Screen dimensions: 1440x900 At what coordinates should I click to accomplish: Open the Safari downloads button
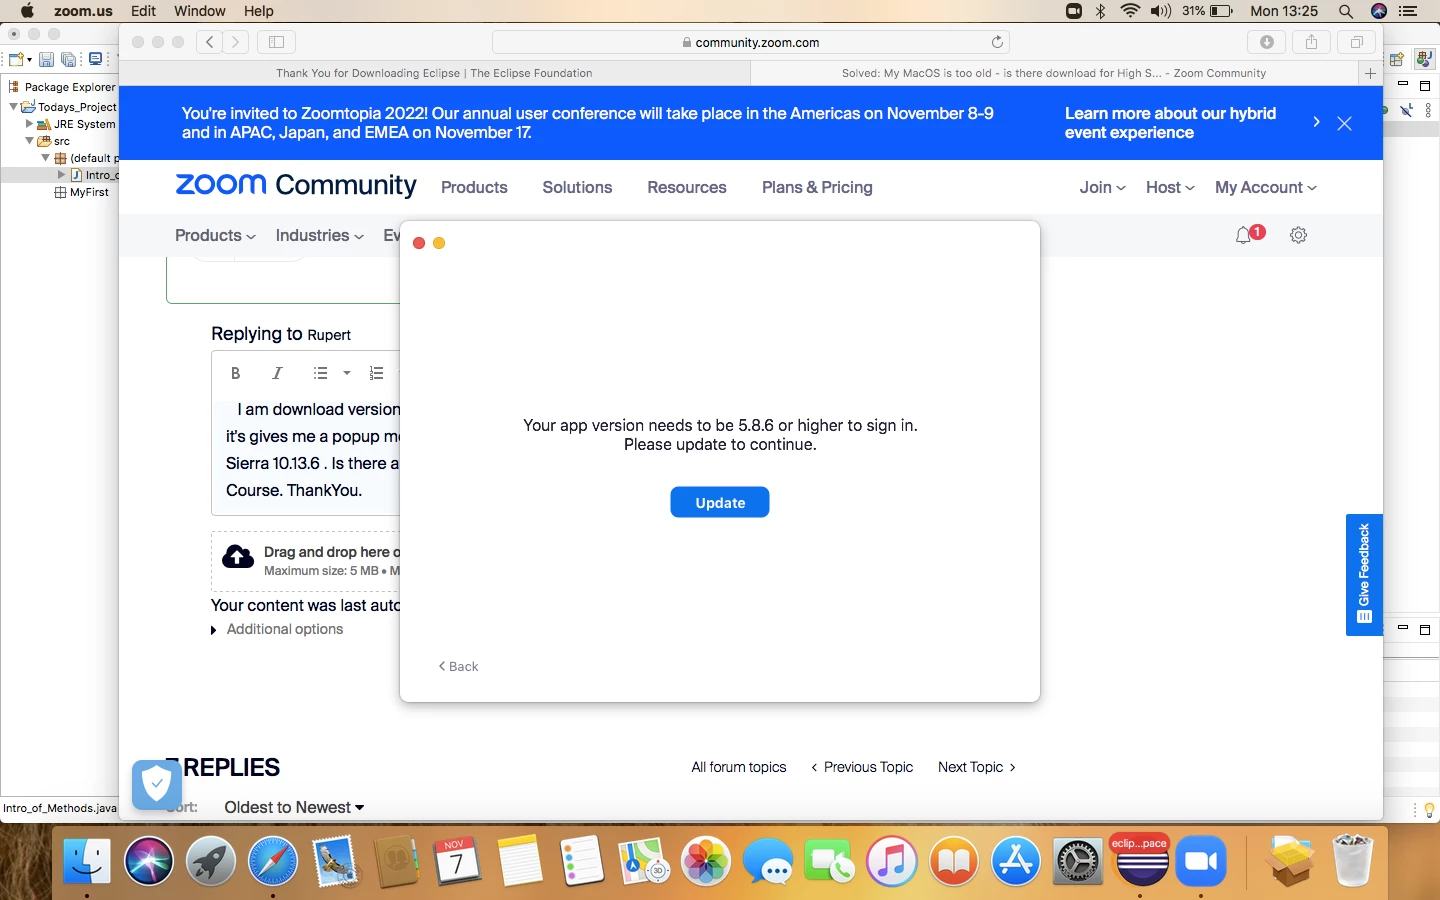[x=1267, y=42]
